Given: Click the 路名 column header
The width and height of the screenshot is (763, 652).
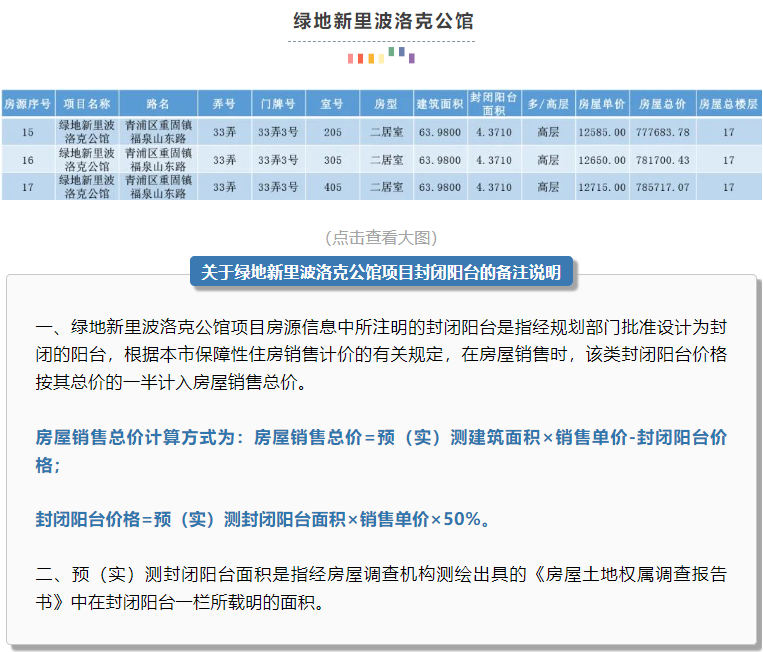Looking at the screenshot, I should (158, 104).
